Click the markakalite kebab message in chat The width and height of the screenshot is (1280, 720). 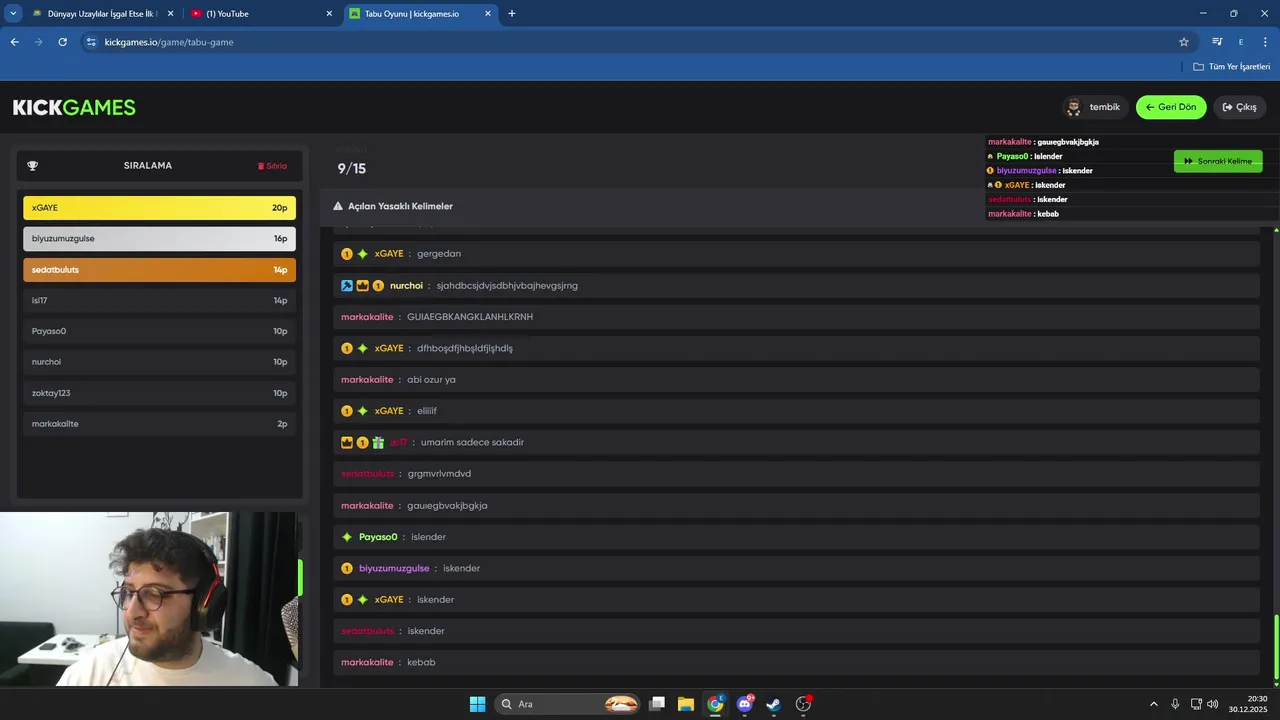[x=795, y=663]
